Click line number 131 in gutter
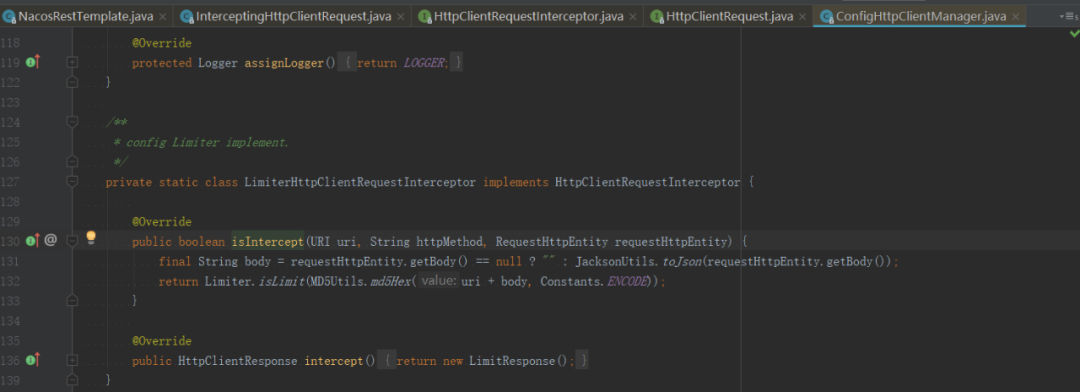This screenshot has height=392, width=1080. click(10, 261)
